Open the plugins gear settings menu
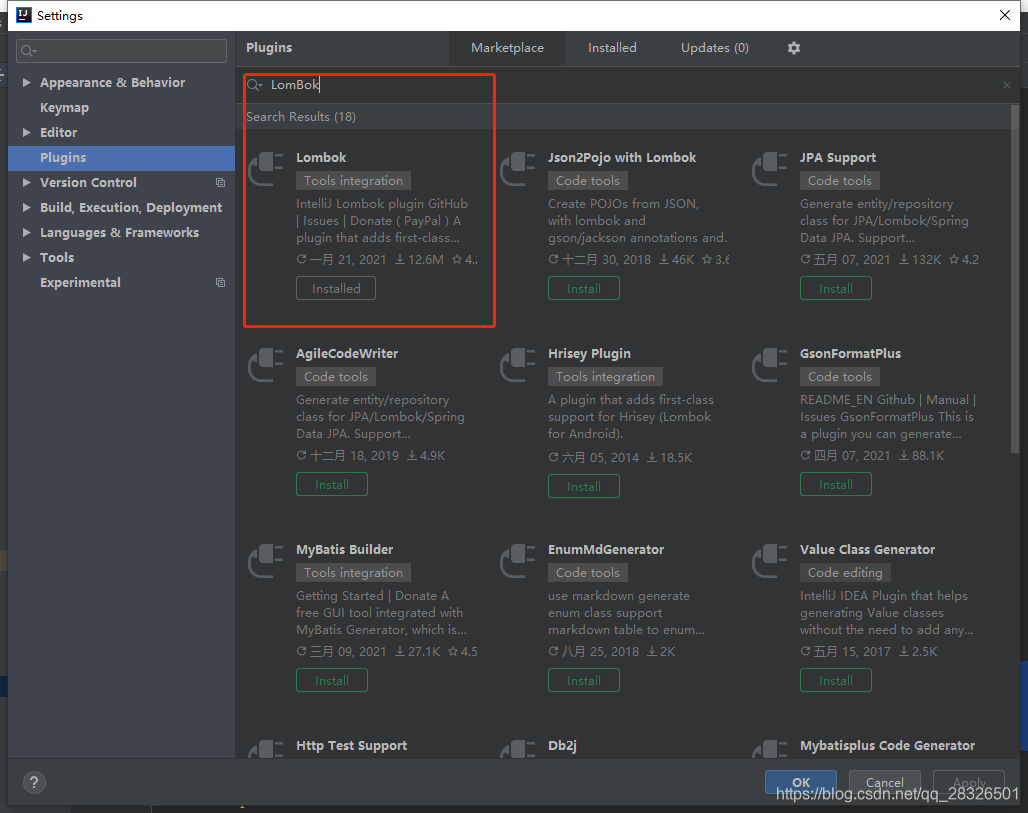 793,48
